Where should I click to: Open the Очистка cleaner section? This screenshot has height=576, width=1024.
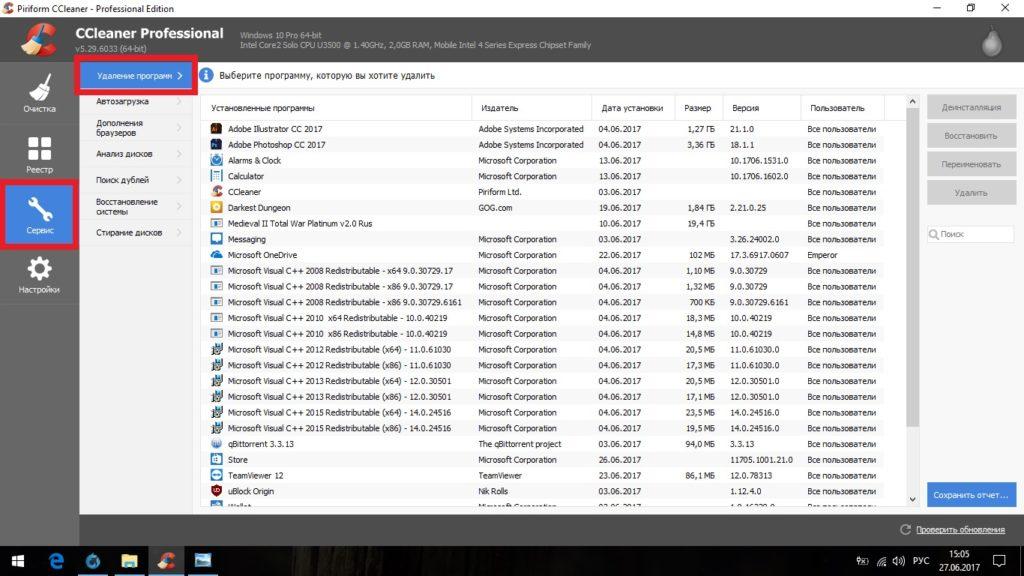[39, 93]
